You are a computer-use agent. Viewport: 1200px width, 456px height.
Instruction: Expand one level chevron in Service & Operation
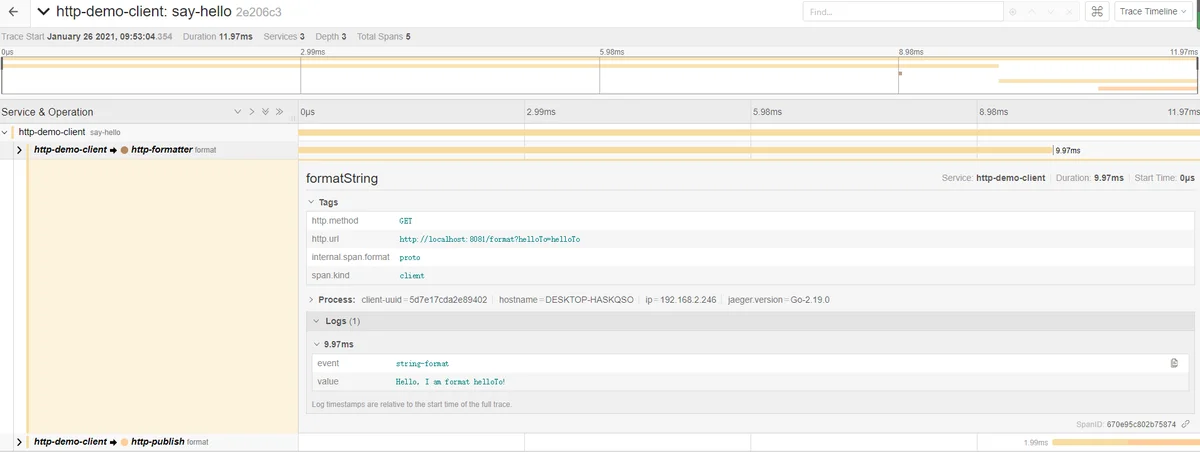point(238,112)
